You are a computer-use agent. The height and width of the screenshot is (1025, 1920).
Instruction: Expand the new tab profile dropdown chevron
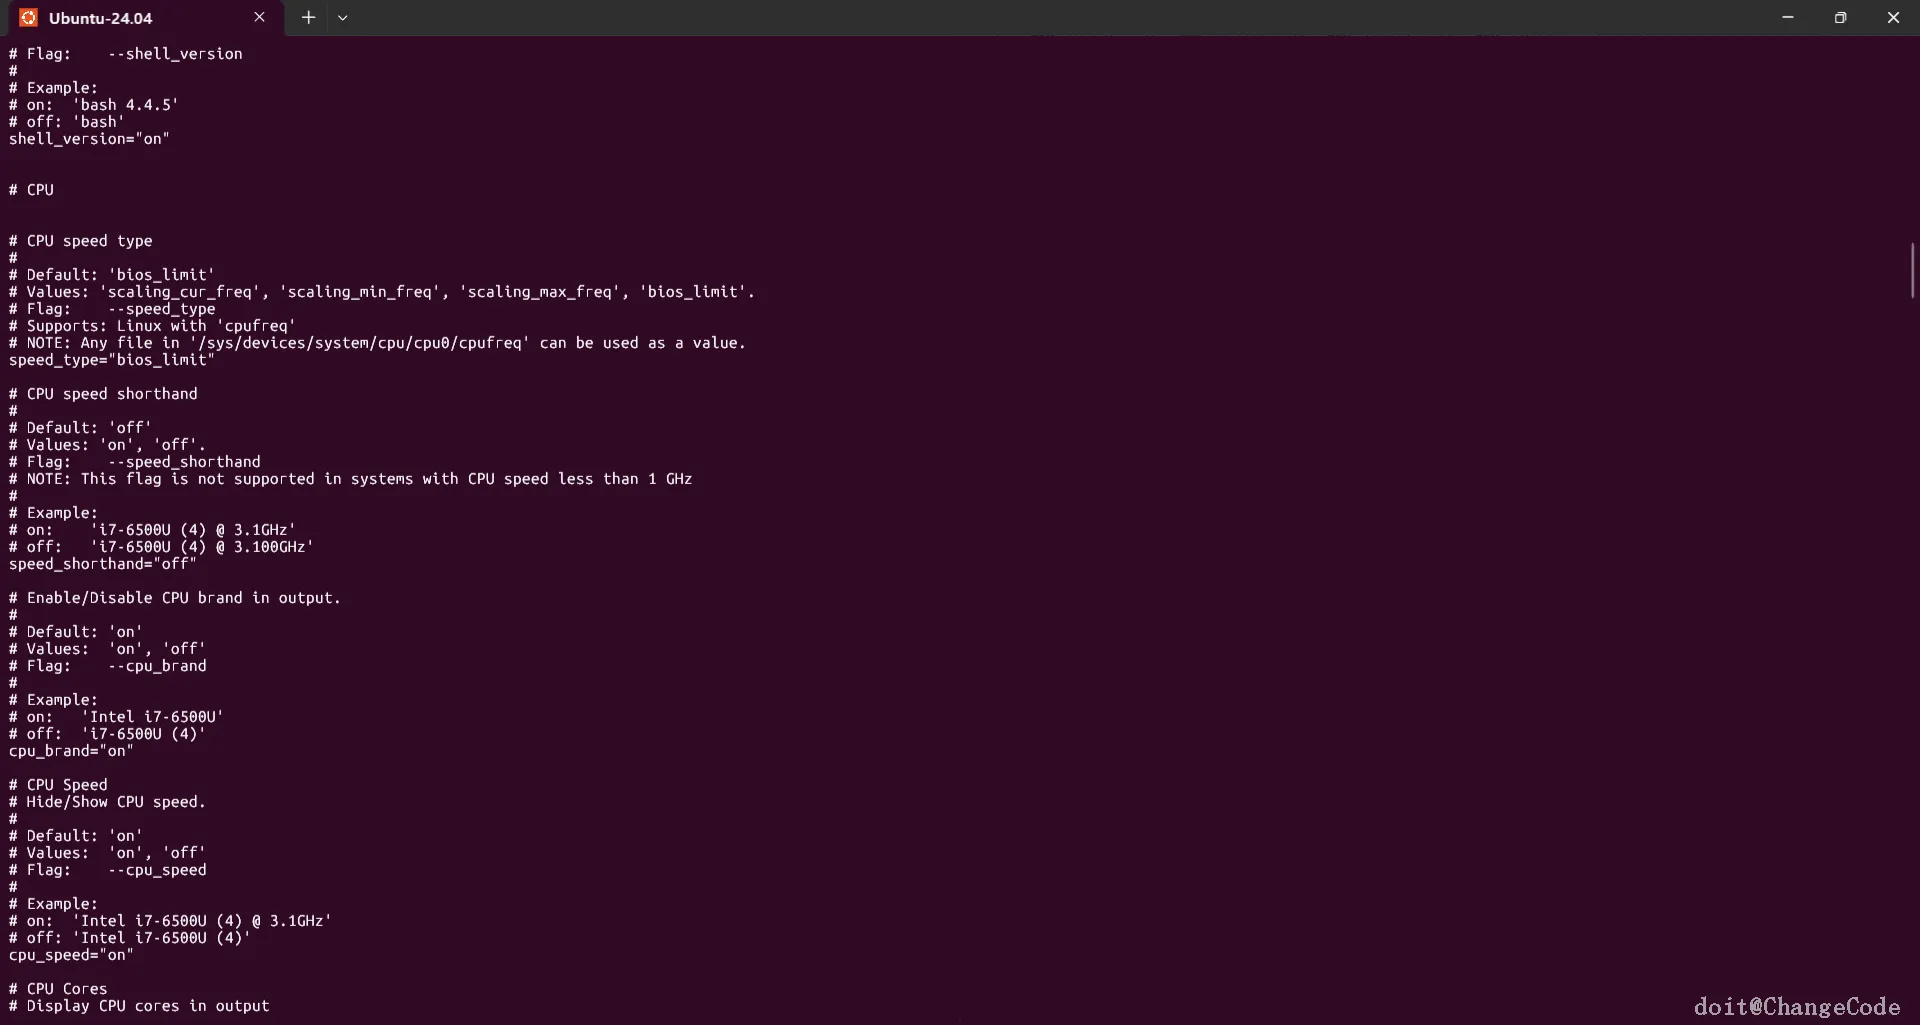342,18
